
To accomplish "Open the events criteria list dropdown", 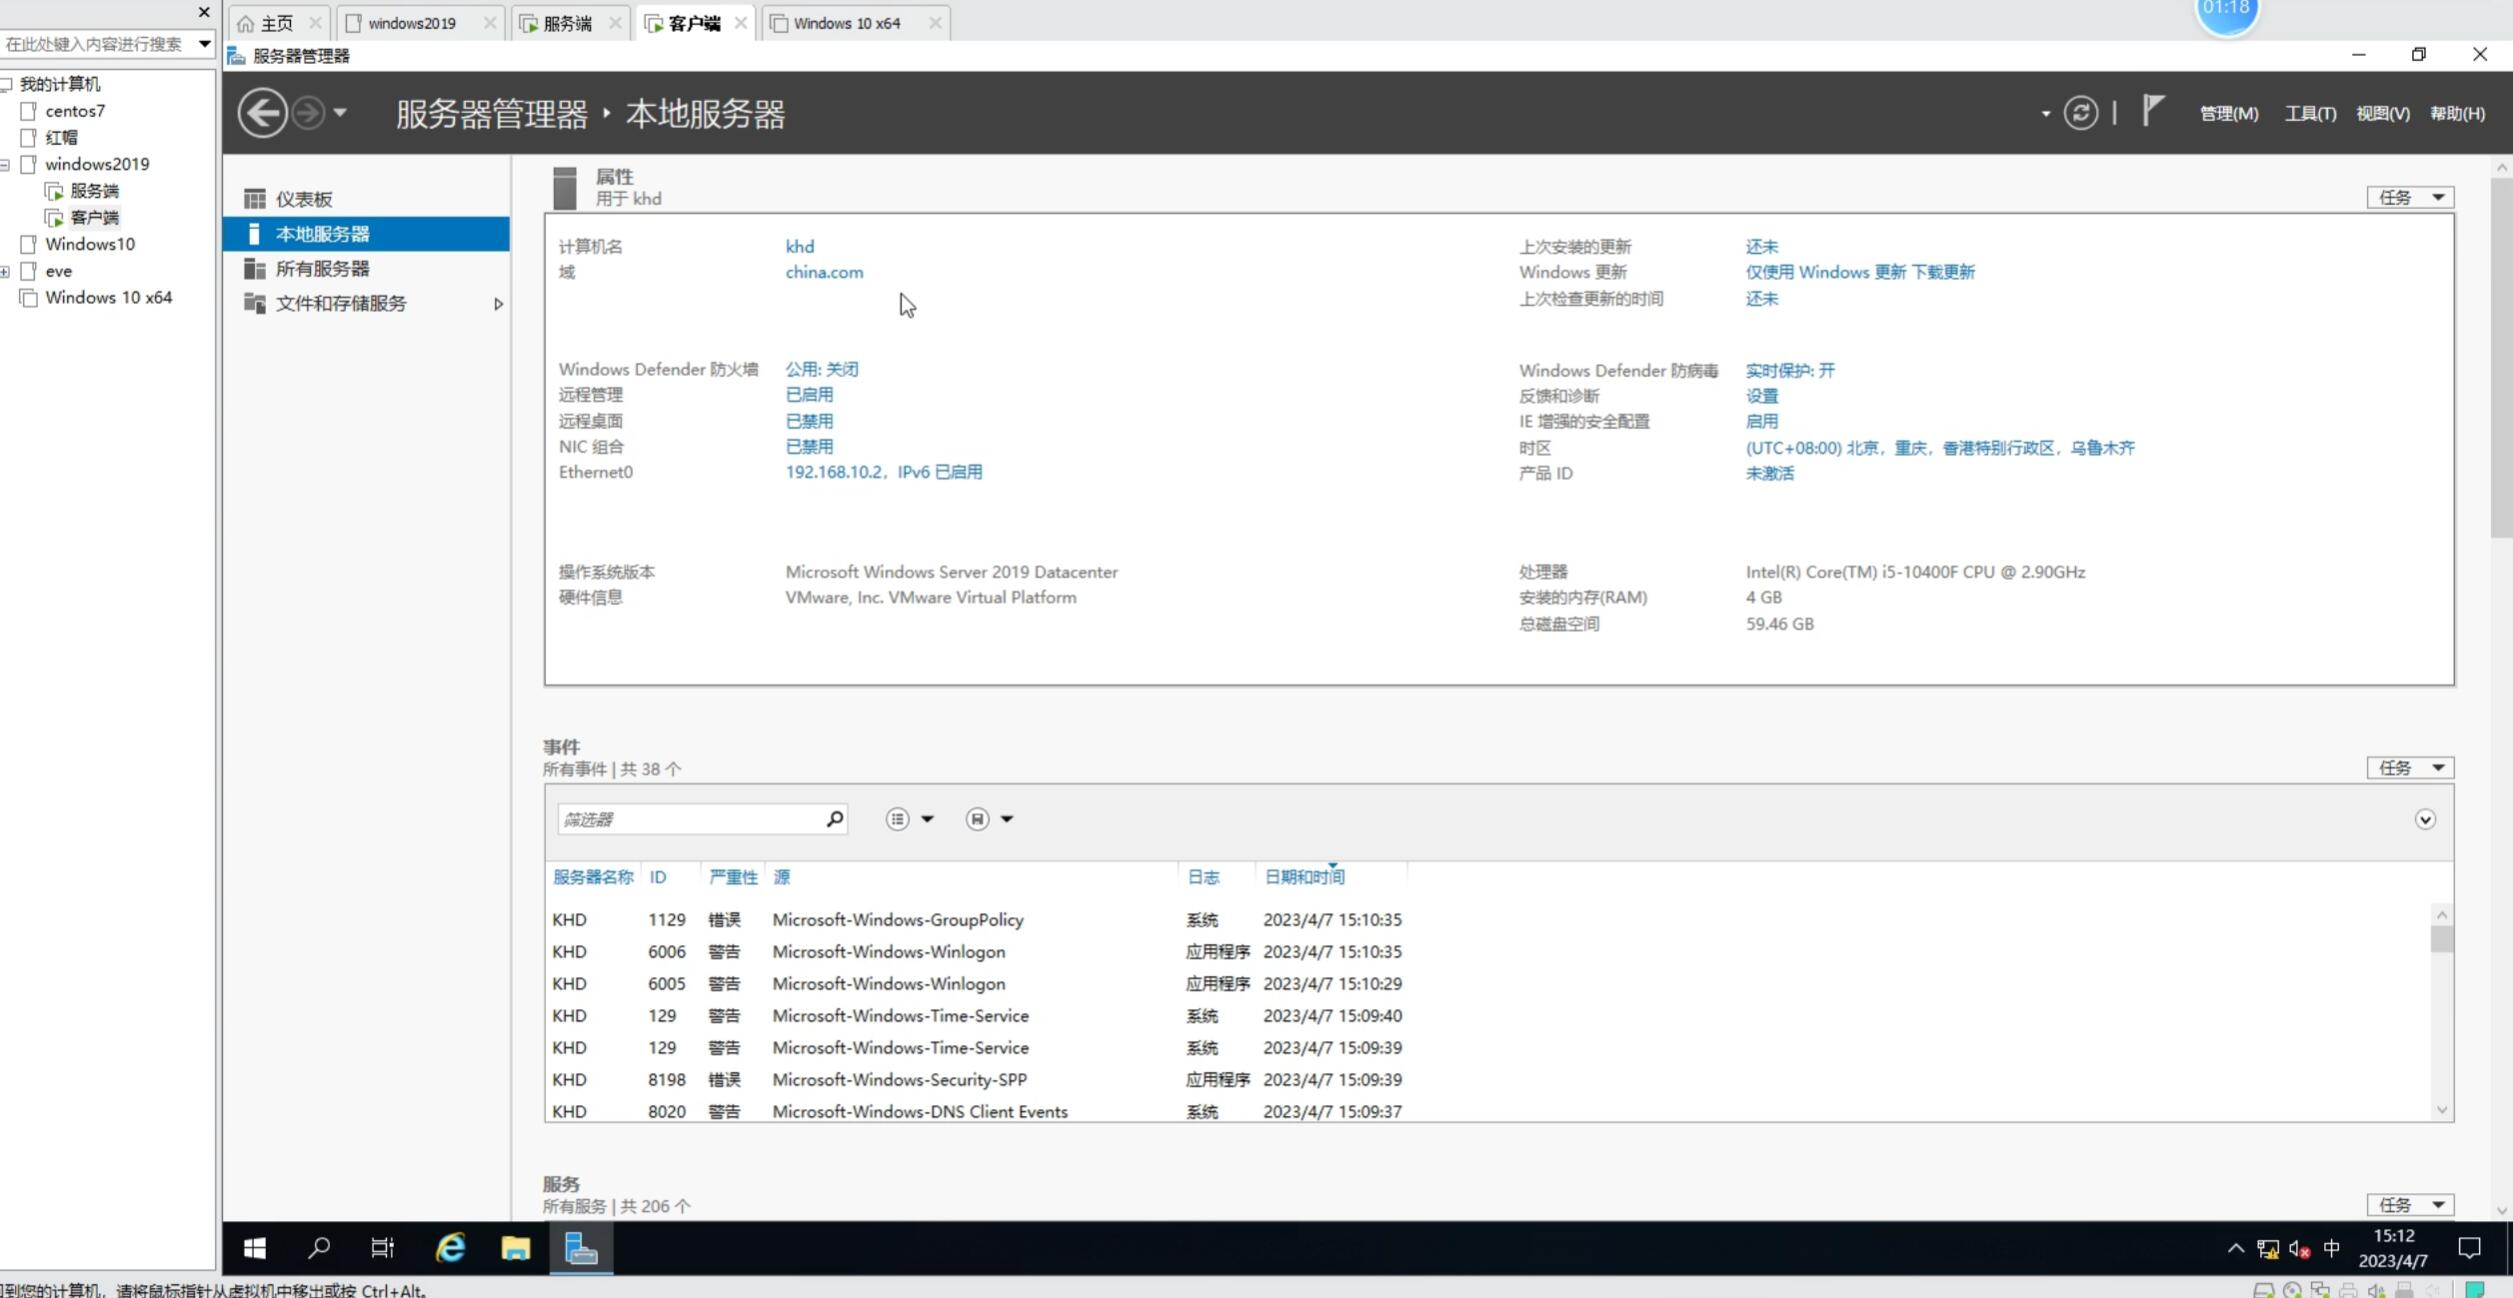I will click(909, 819).
